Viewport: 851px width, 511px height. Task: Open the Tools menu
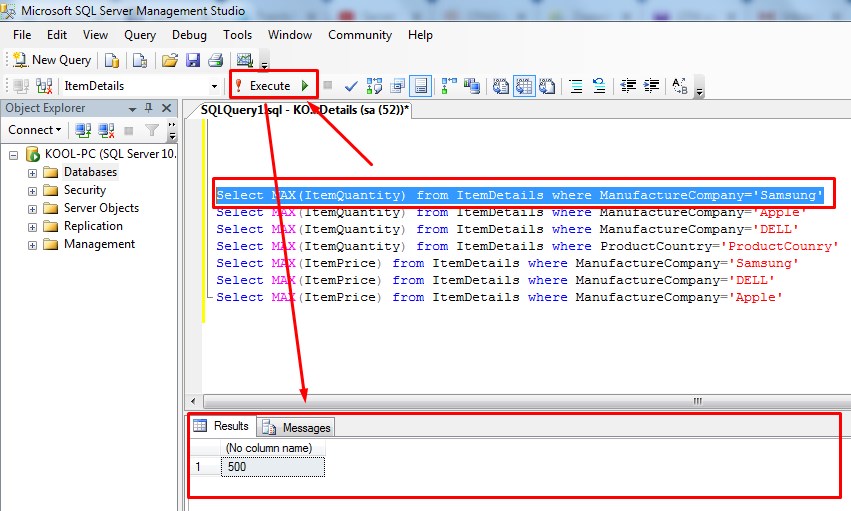point(237,35)
